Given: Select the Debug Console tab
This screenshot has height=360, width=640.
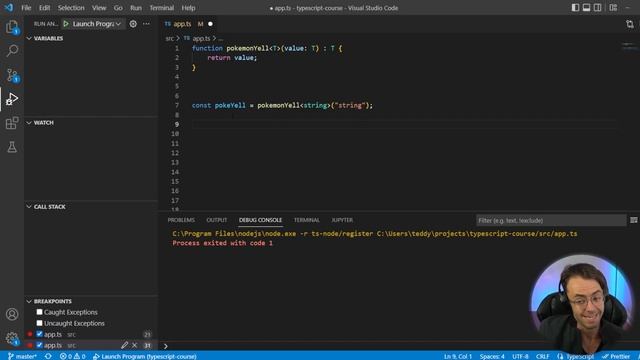Looking at the screenshot, I should point(260,220).
